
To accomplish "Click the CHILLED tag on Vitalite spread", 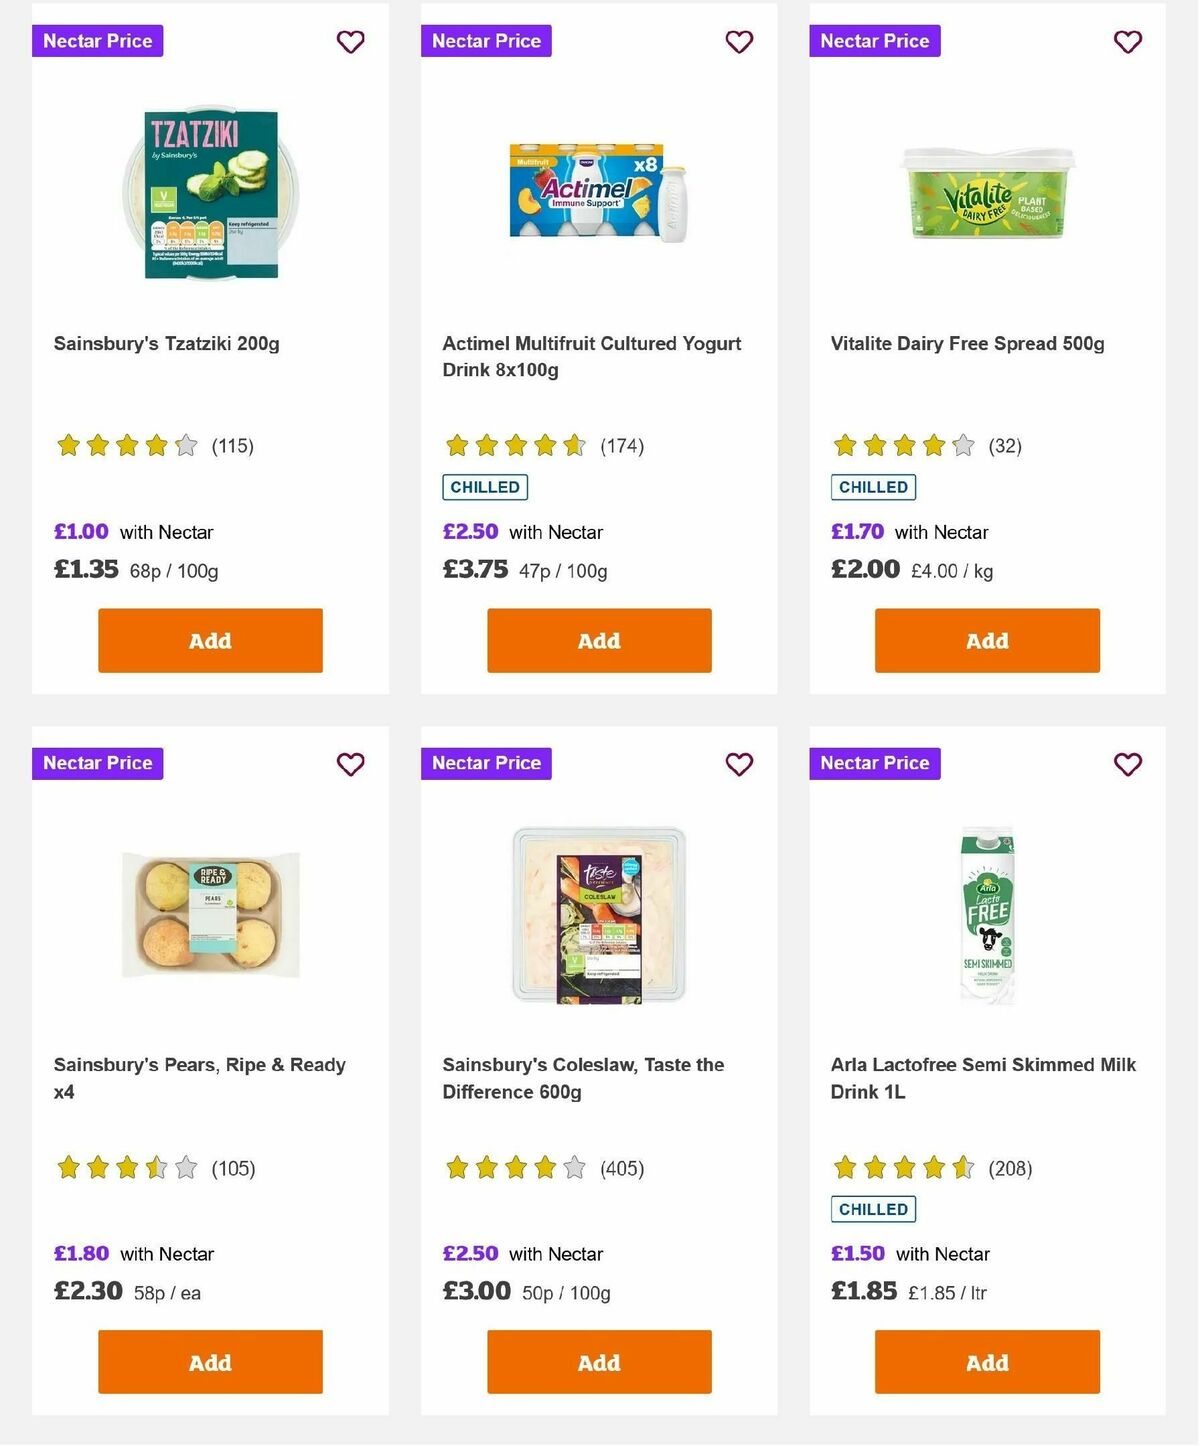I will coord(873,487).
